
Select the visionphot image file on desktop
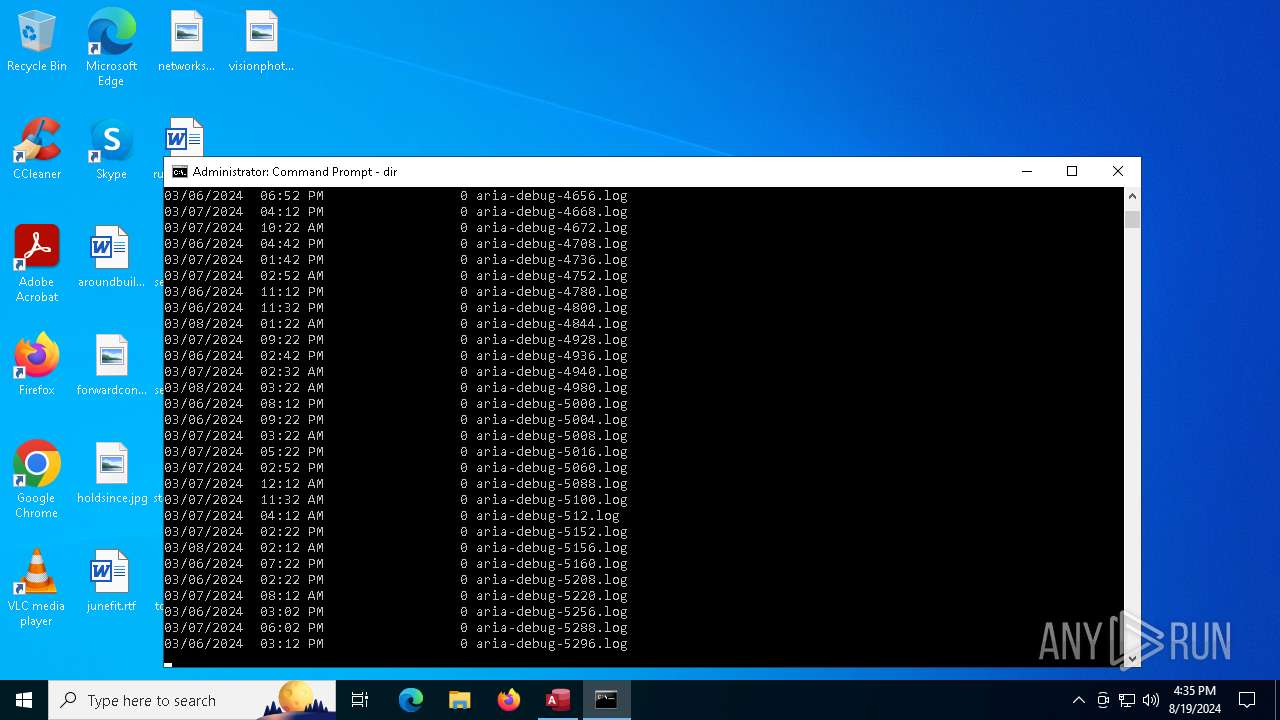261,42
